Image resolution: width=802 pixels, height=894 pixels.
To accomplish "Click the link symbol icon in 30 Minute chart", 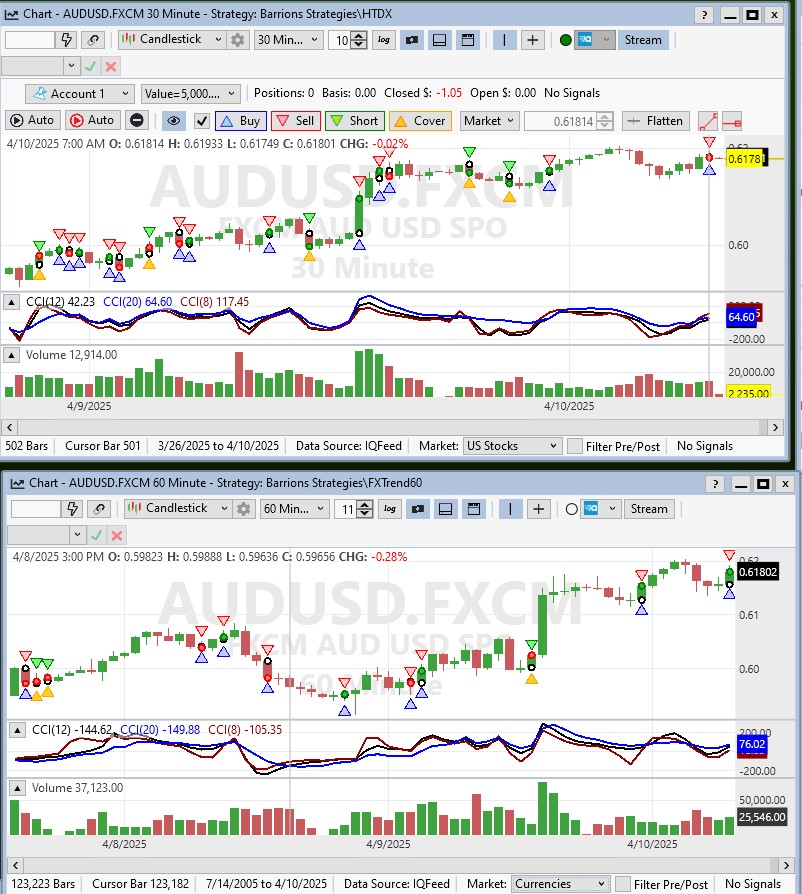I will coord(93,40).
